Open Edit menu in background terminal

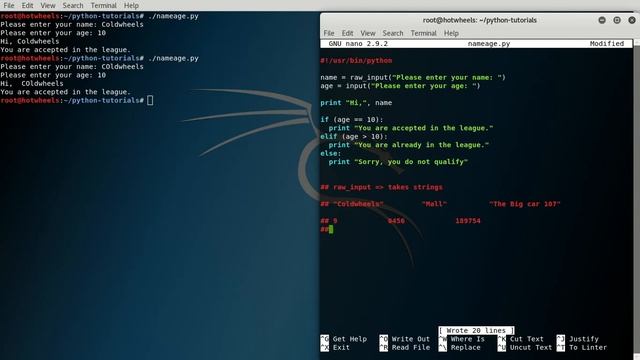pyautogui.click(x=27, y=5)
